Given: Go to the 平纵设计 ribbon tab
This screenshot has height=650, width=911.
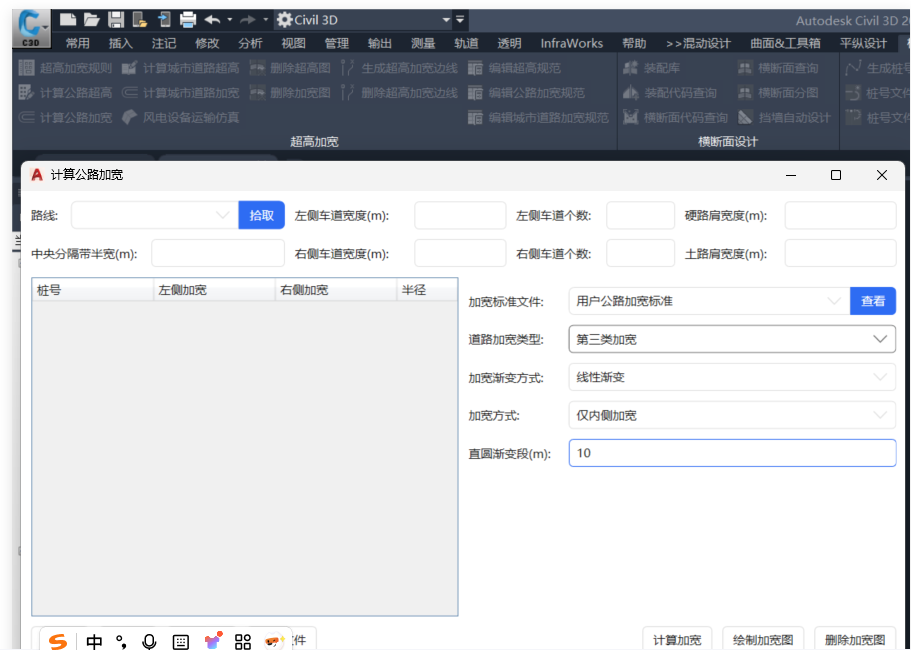Looking at the screenshot, I should tap(863, 44).
